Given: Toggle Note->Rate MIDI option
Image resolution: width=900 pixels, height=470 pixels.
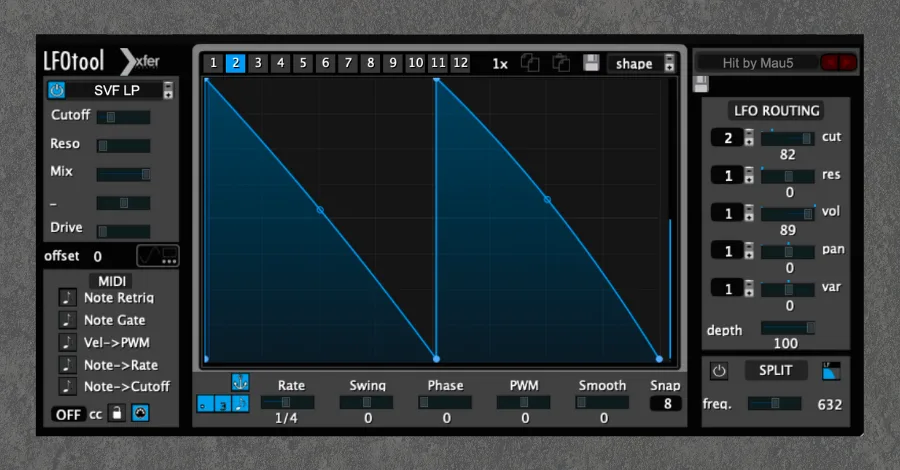Looking at the screenshot, I should tap(67, 364).
